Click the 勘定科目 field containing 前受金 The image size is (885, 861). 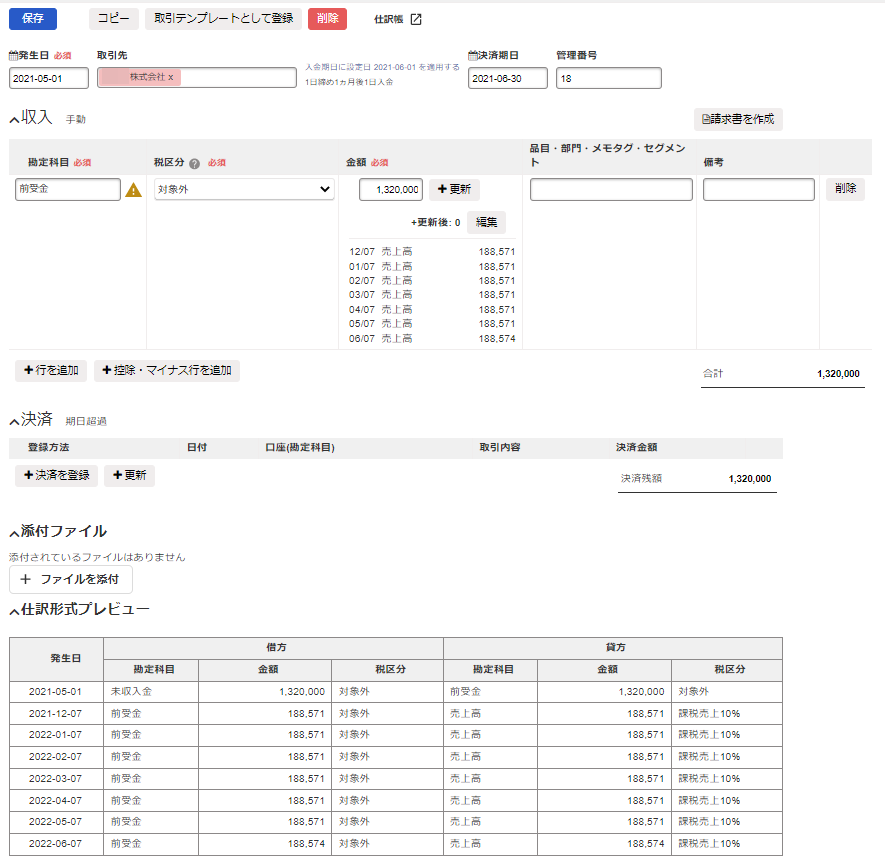tap(68, 189)
